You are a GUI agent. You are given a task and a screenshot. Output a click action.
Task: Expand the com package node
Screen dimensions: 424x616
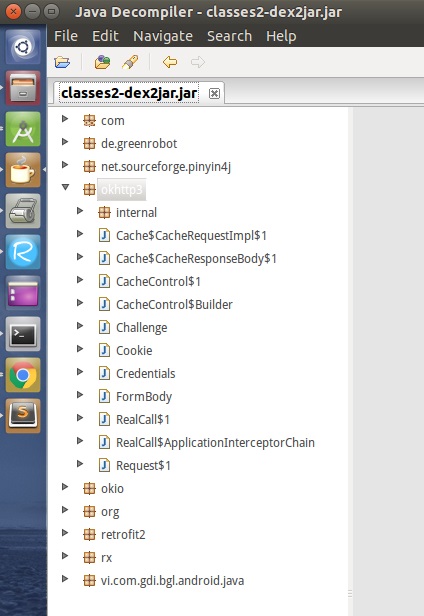pyautogui.click(x=65, y=119)
